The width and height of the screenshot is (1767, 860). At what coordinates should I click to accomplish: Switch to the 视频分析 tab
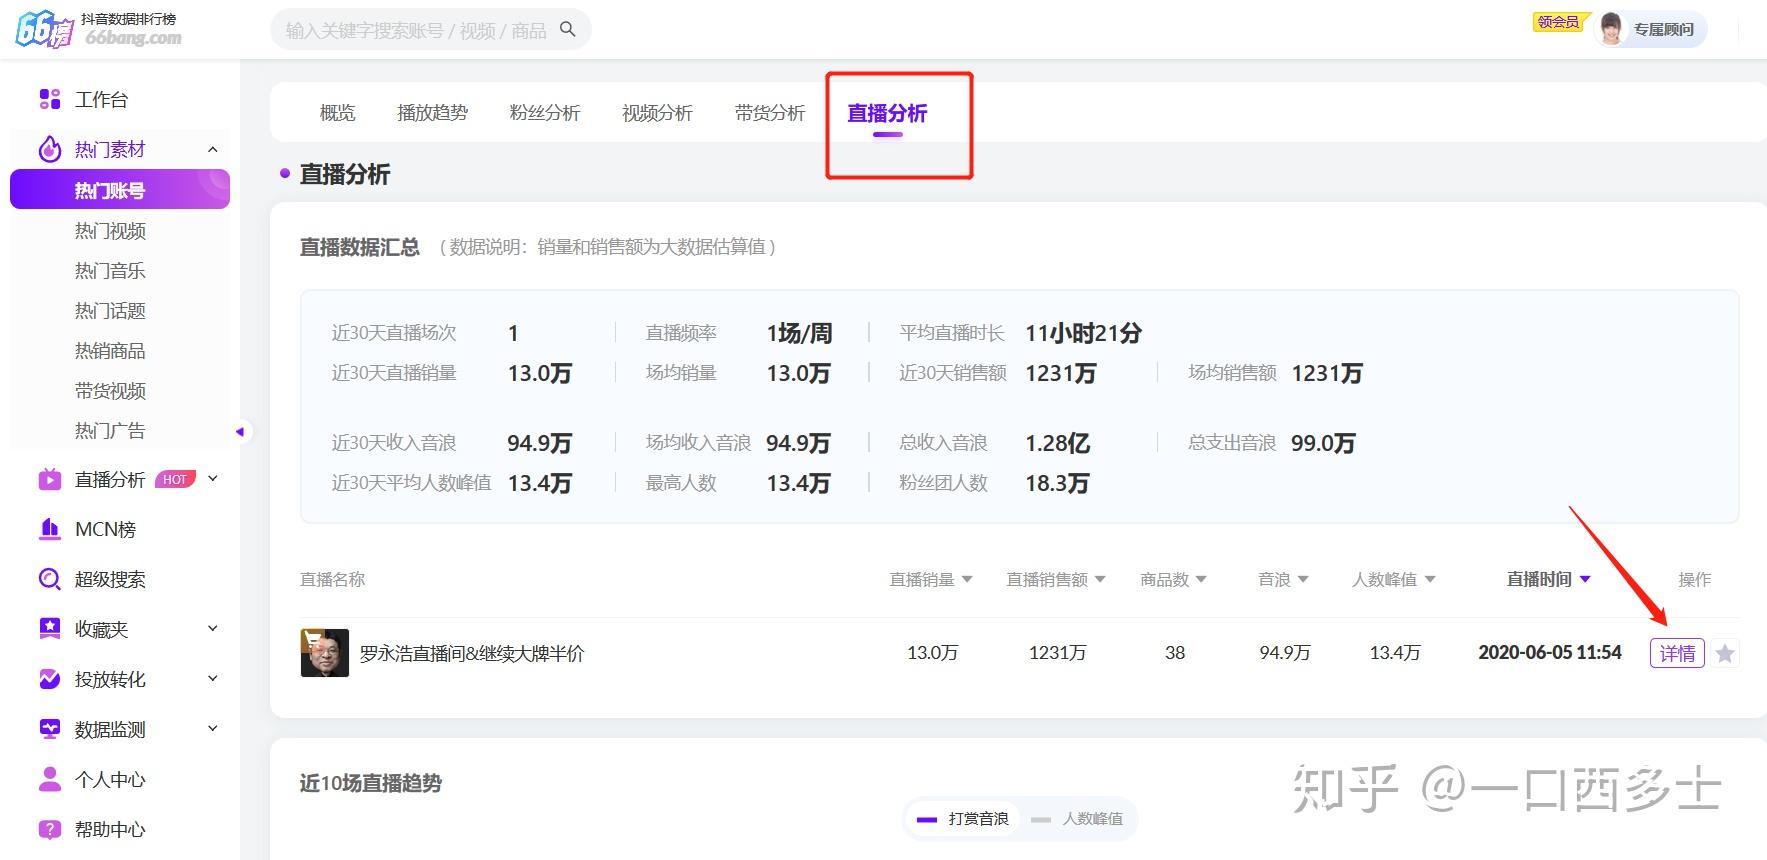coord(657,113)
